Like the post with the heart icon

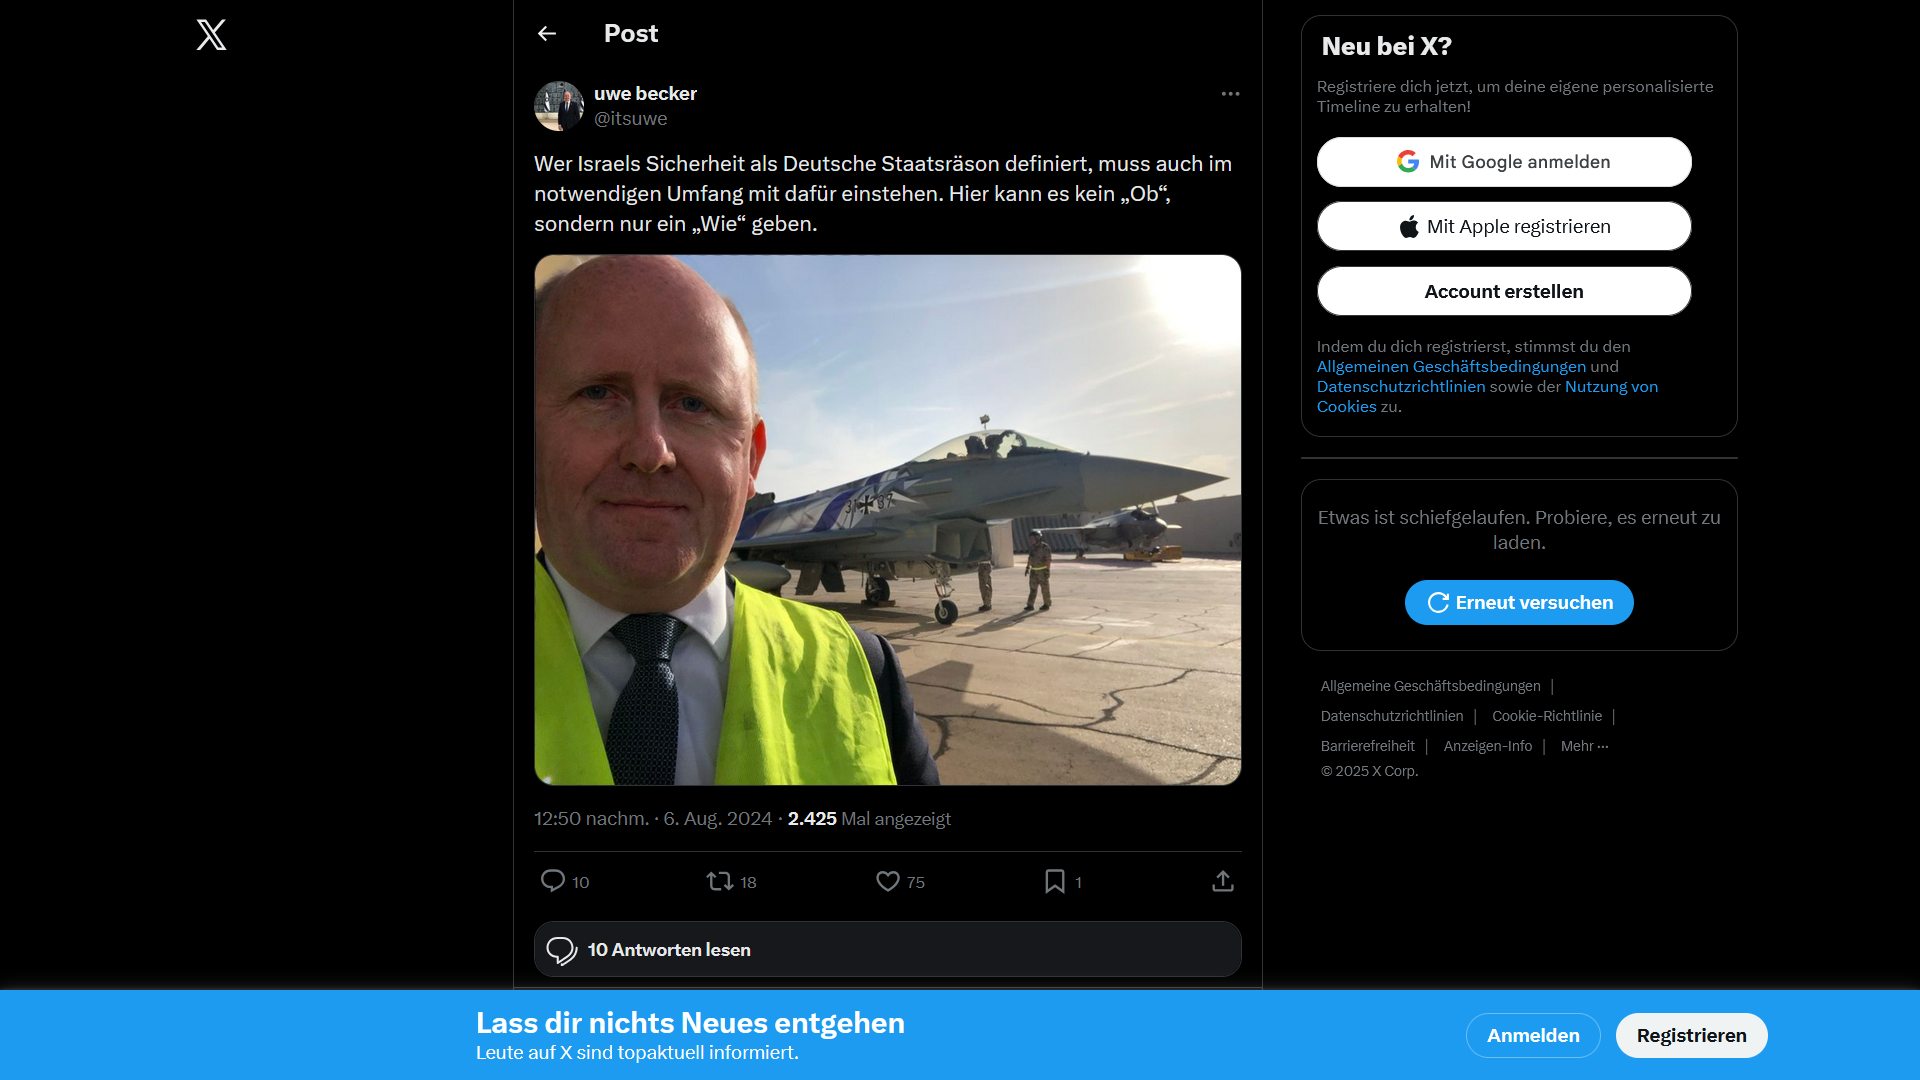(x=888, y=881)
